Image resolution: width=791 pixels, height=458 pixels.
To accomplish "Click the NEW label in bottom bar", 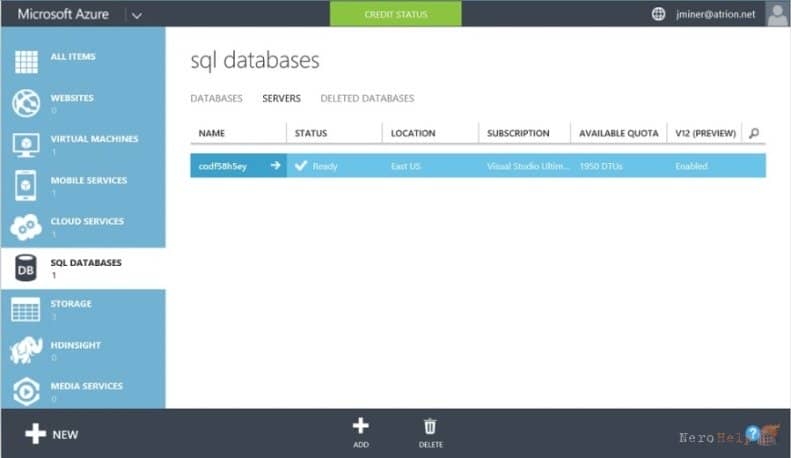I will coord(66,434).
